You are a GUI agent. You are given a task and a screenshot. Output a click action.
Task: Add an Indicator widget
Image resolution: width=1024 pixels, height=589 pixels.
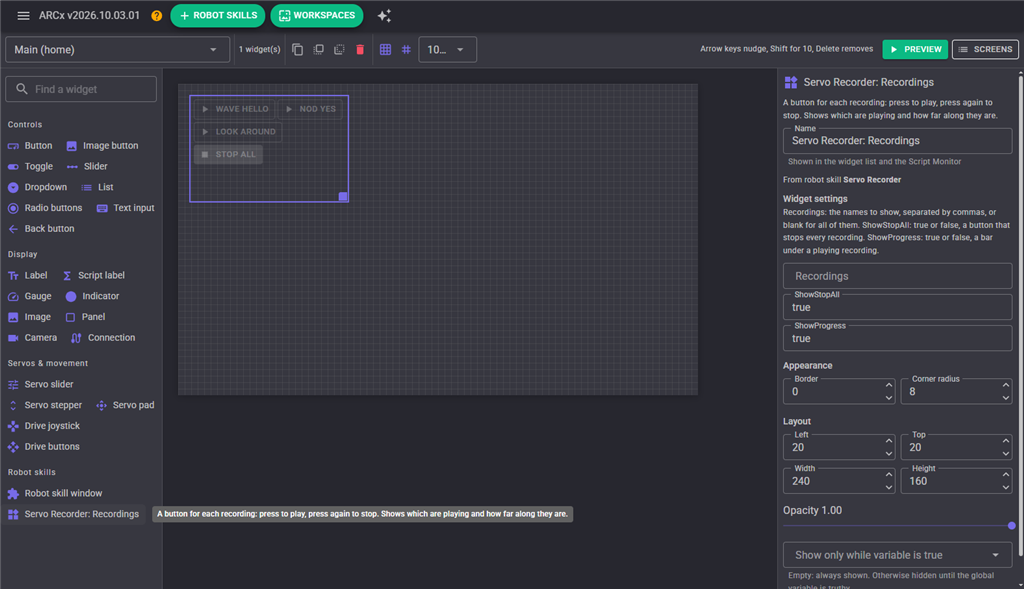click(92, 296)
